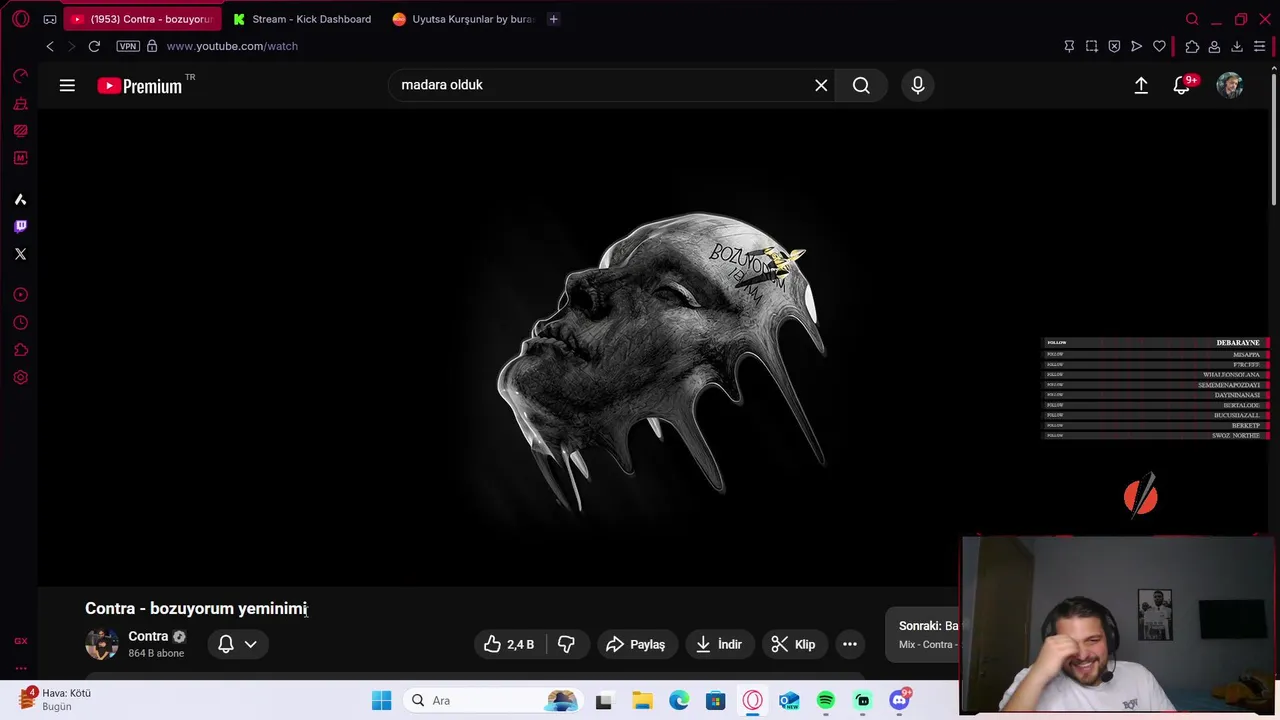The width and height of the screenshot is (1280, 720).
Task: Open History clock in sidebar
Action: tap(20, 323)
